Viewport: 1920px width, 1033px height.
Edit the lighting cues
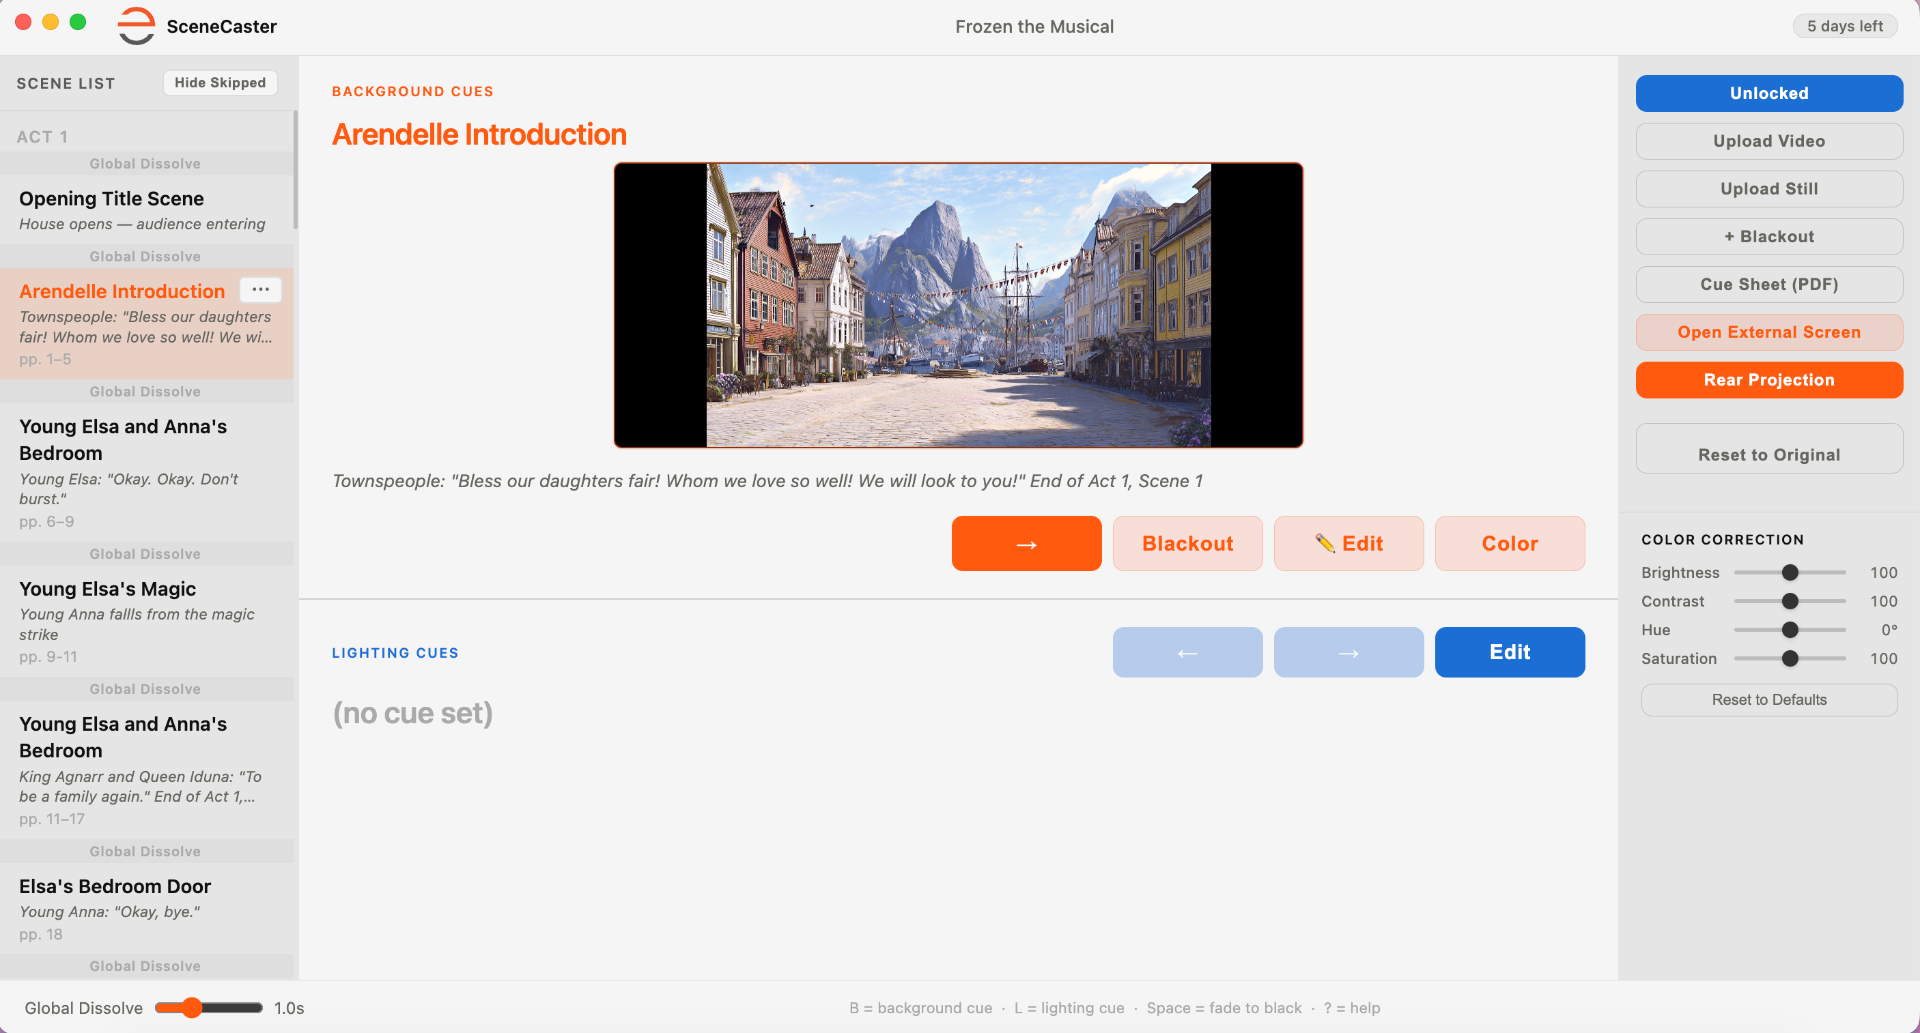click(1509, 652)
